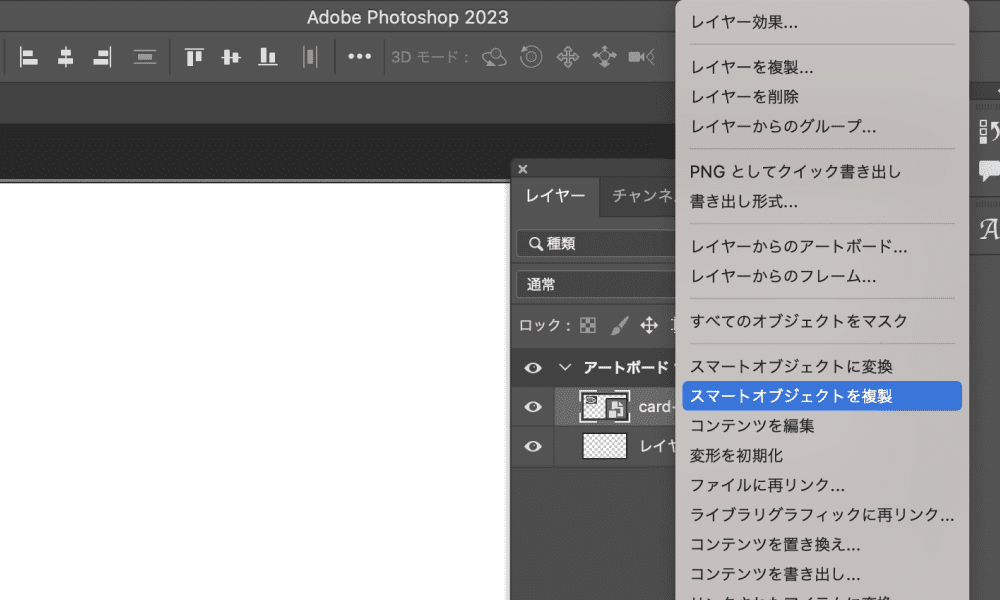Click the card layer name text
1000x600 pixels.
656,407
